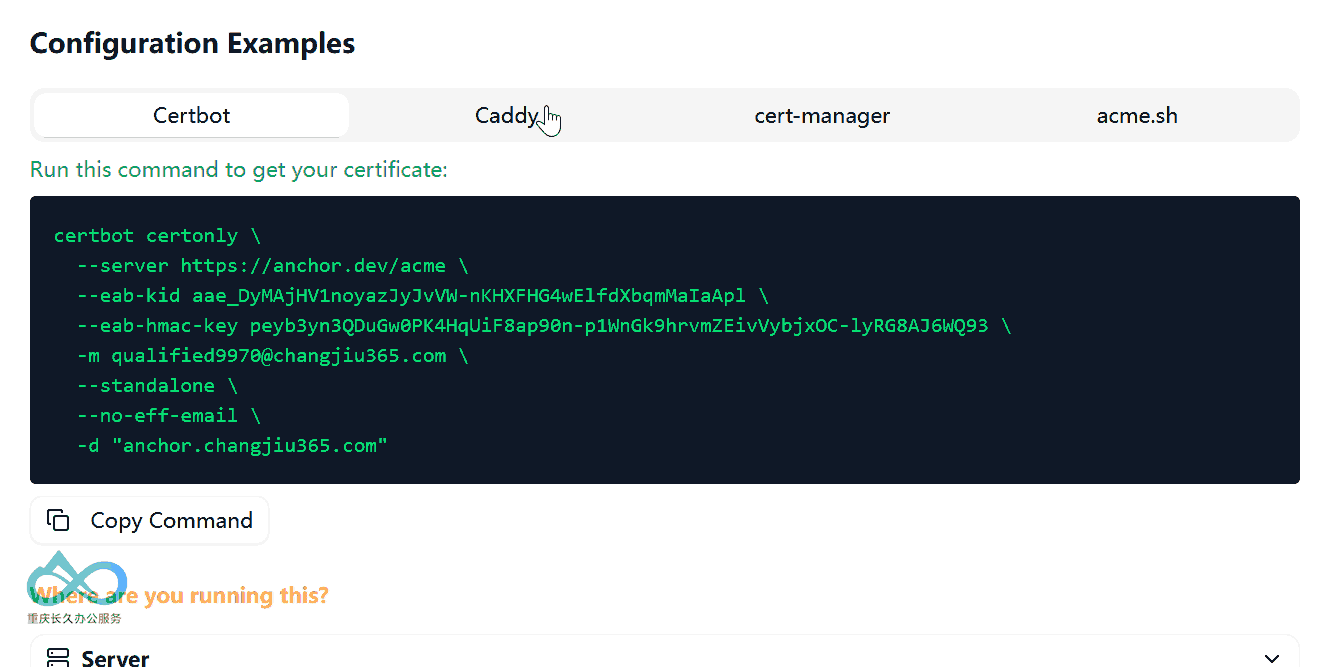
Task: Click the Copy Command button
Action: tap(150, 520)
